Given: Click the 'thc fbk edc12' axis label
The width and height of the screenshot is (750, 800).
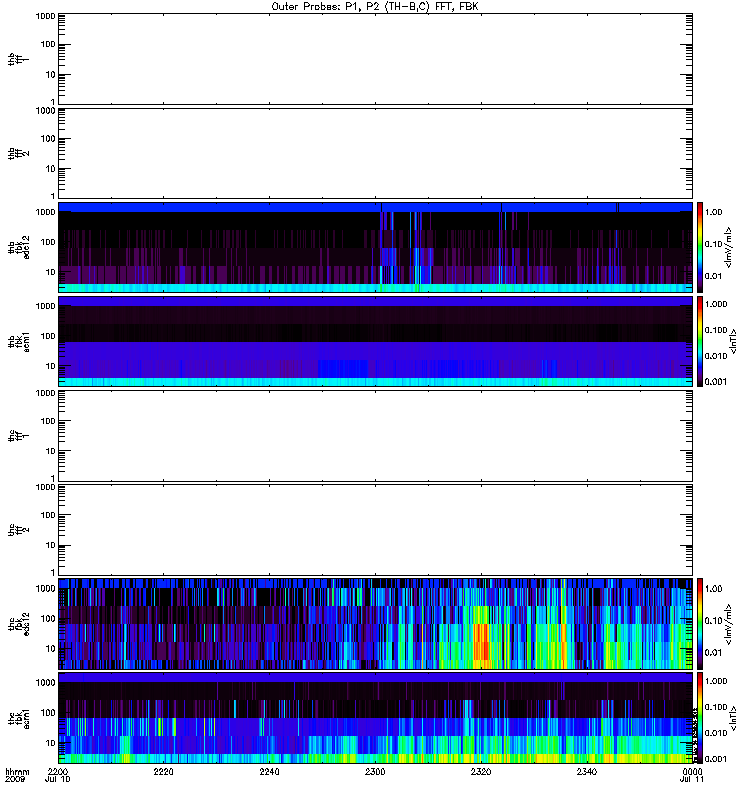Looking at the screenshot, I should click(19, 624).
